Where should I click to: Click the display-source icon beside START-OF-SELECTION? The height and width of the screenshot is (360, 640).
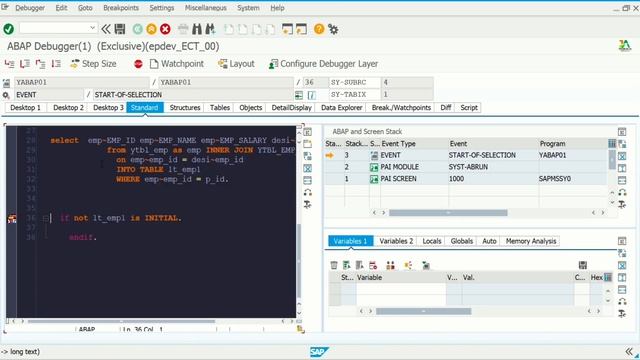click(x=299, y=95)
